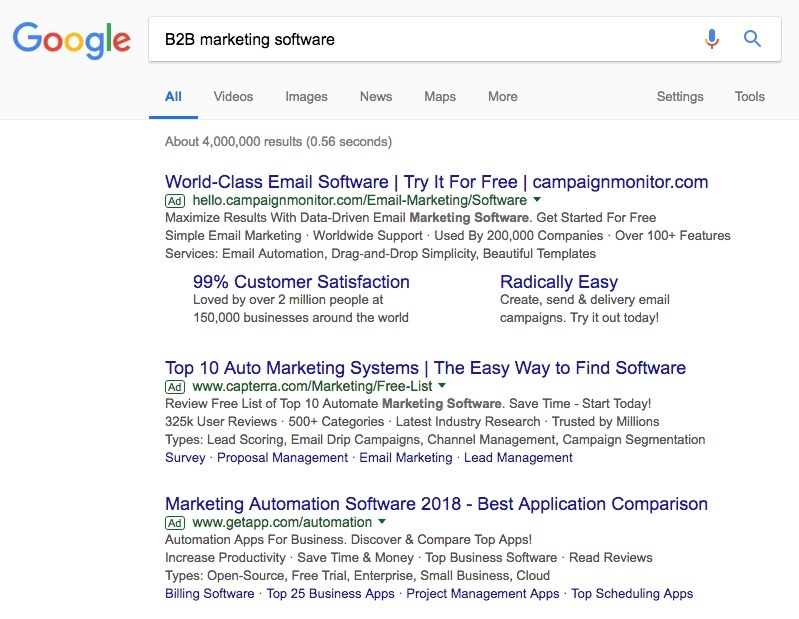Click the Lead Management sitelink
This screenshot has width=799, height=619.
tap(518, 457)
